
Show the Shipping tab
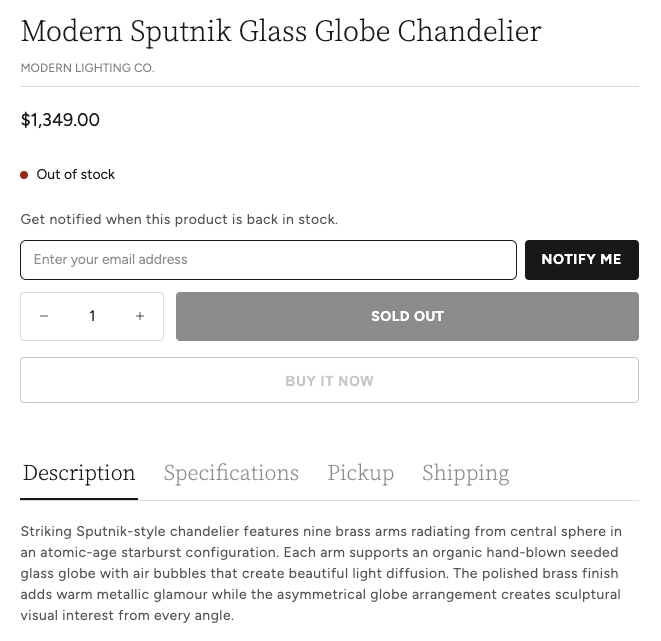click(465, 473)
